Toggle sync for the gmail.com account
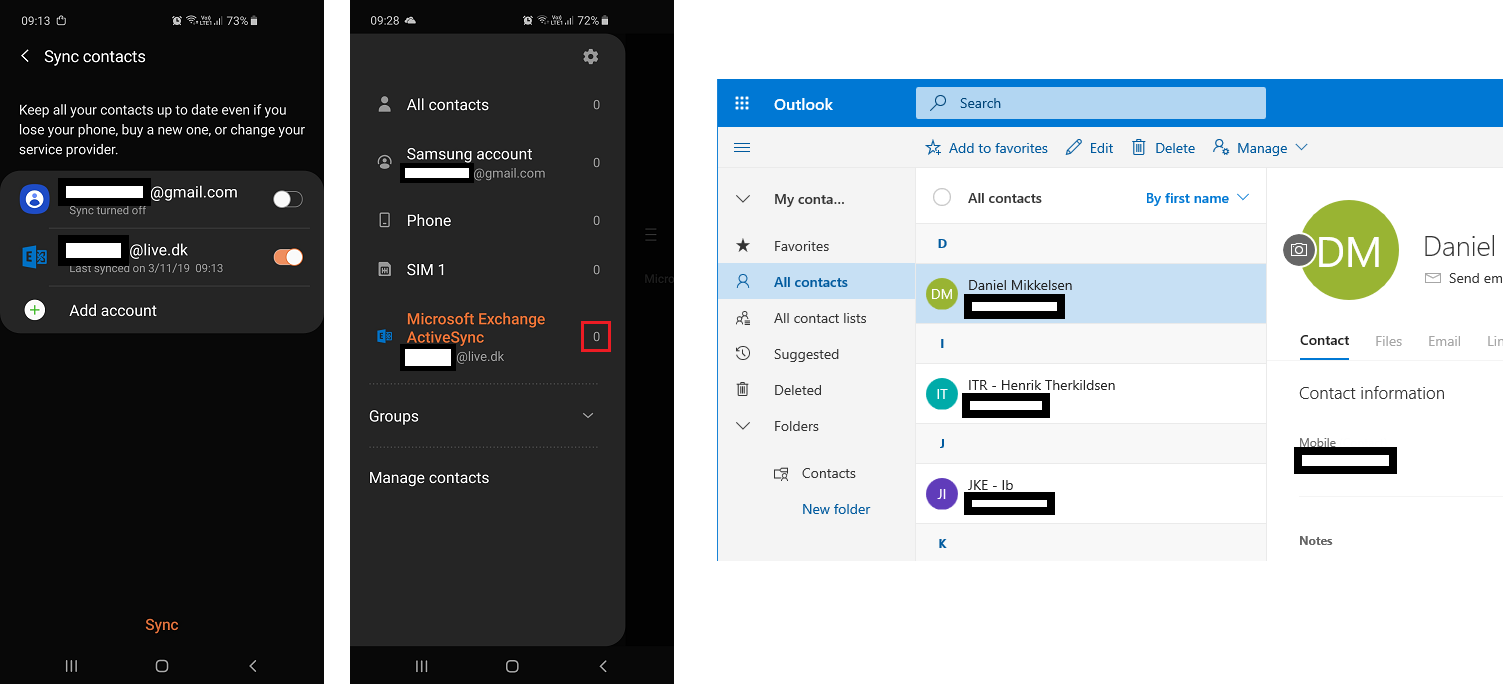Viewport: 1503px width, 684px height. pos(288,199)
